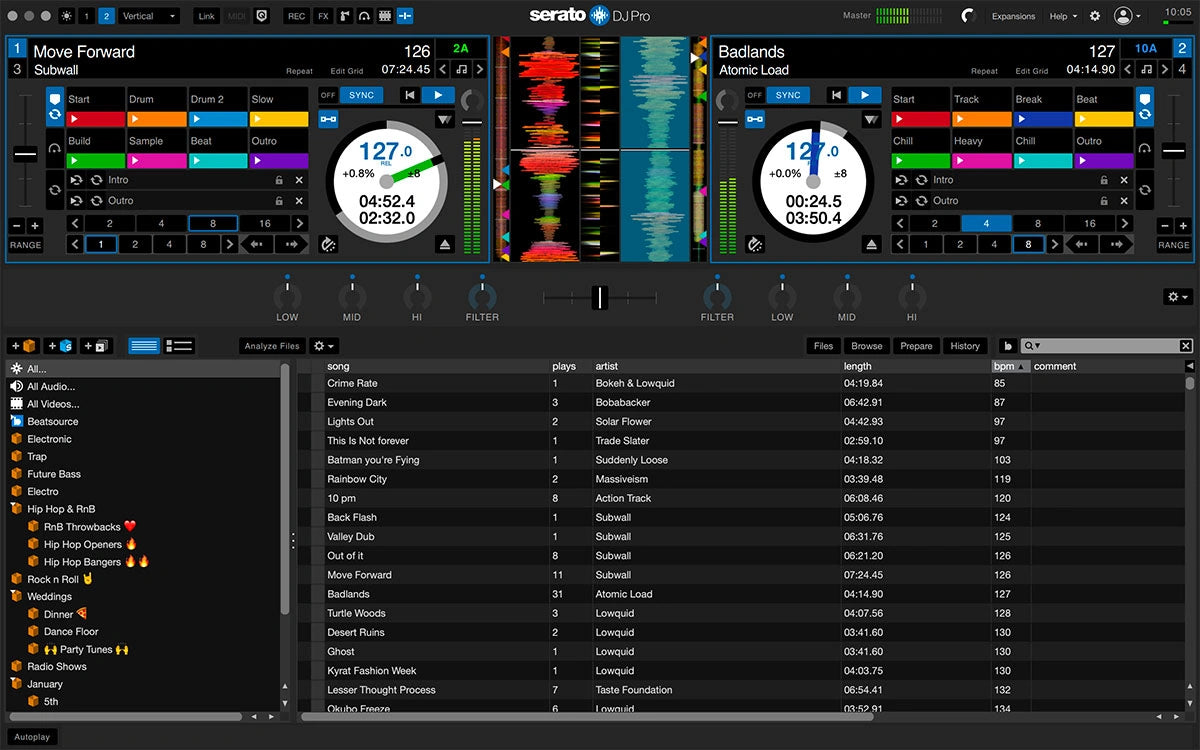Turn sync OFF on Badlands deck
Screen dimensions: 1200x750
click(755, 95)
